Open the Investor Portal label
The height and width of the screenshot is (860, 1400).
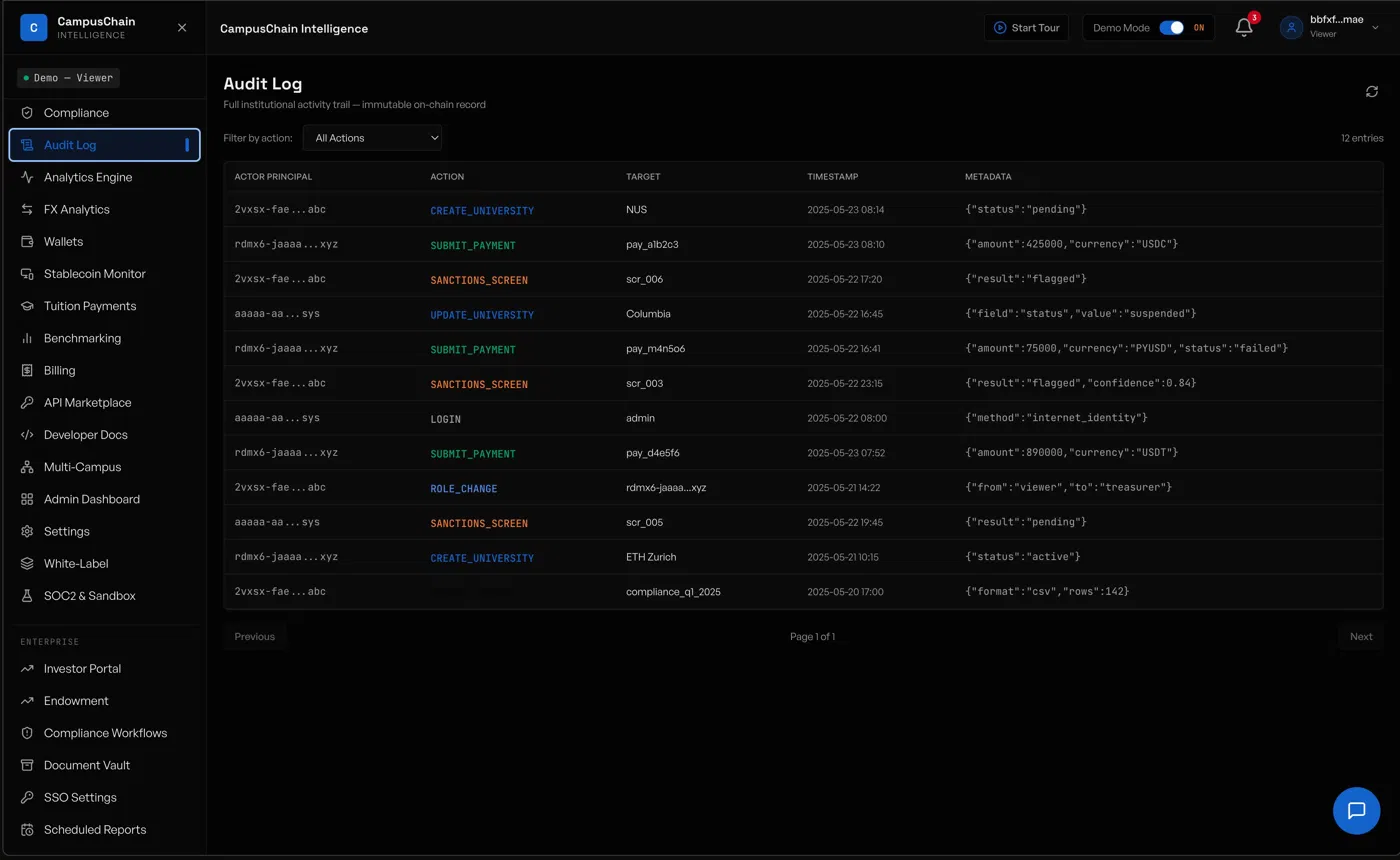point(82,669)
